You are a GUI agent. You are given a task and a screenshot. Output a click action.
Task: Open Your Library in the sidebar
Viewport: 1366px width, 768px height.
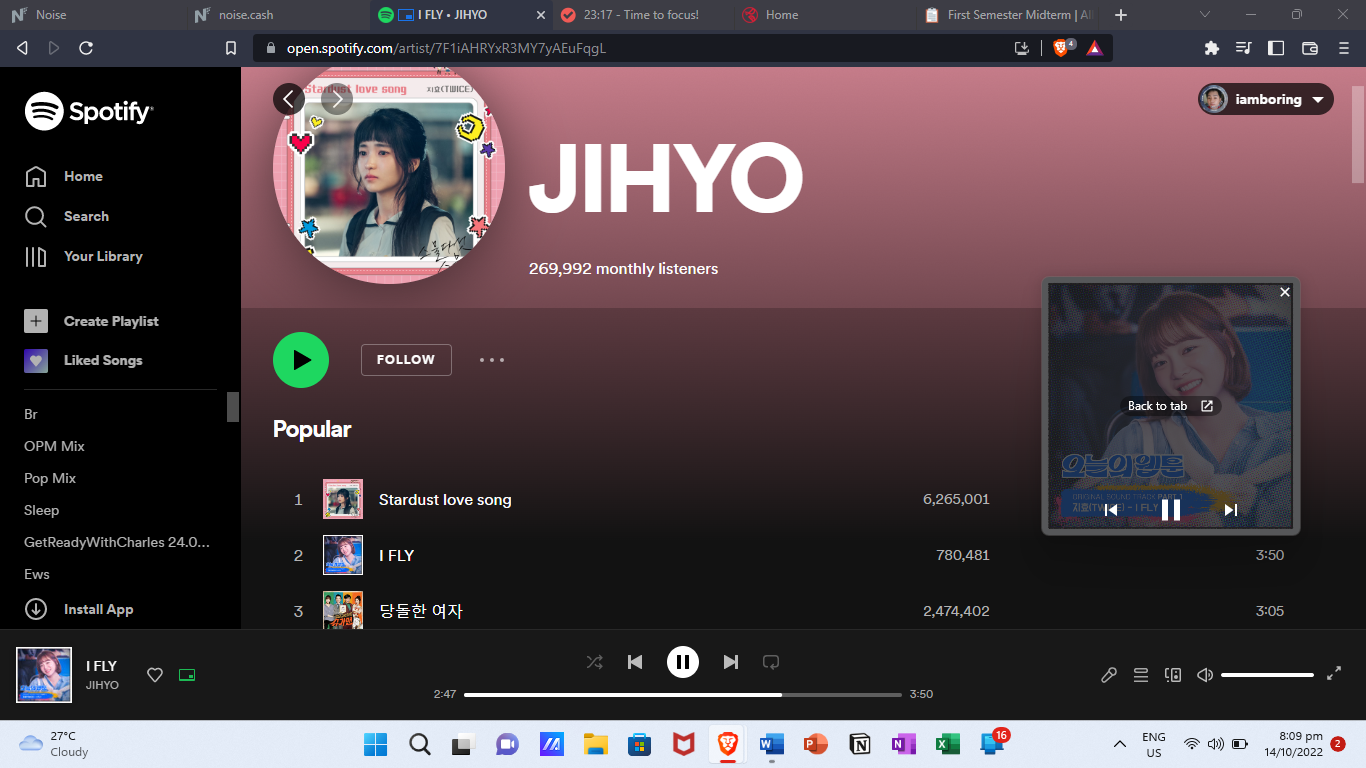tap(84, 256)
